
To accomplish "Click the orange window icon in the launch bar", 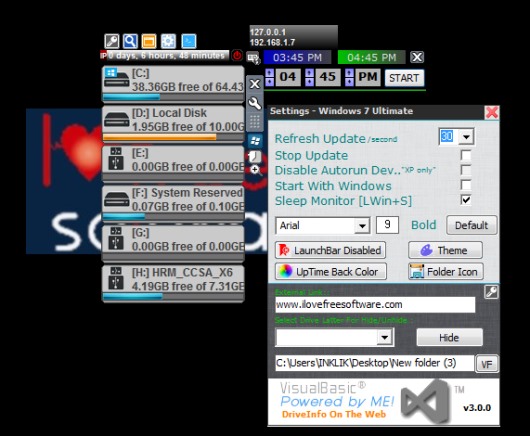I will coord(149,41).
